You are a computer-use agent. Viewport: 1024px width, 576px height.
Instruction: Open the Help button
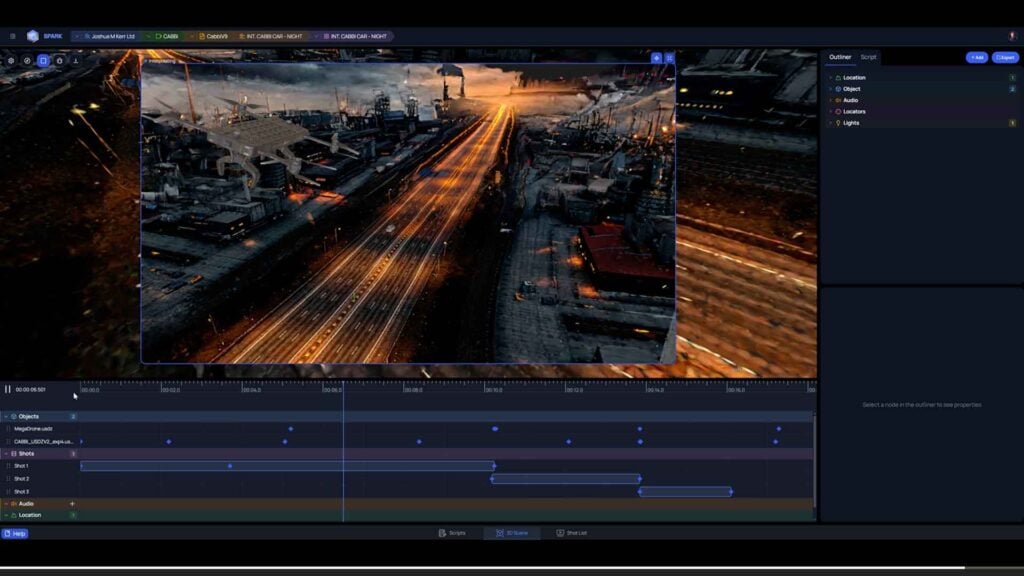click(x=14, y=534)
